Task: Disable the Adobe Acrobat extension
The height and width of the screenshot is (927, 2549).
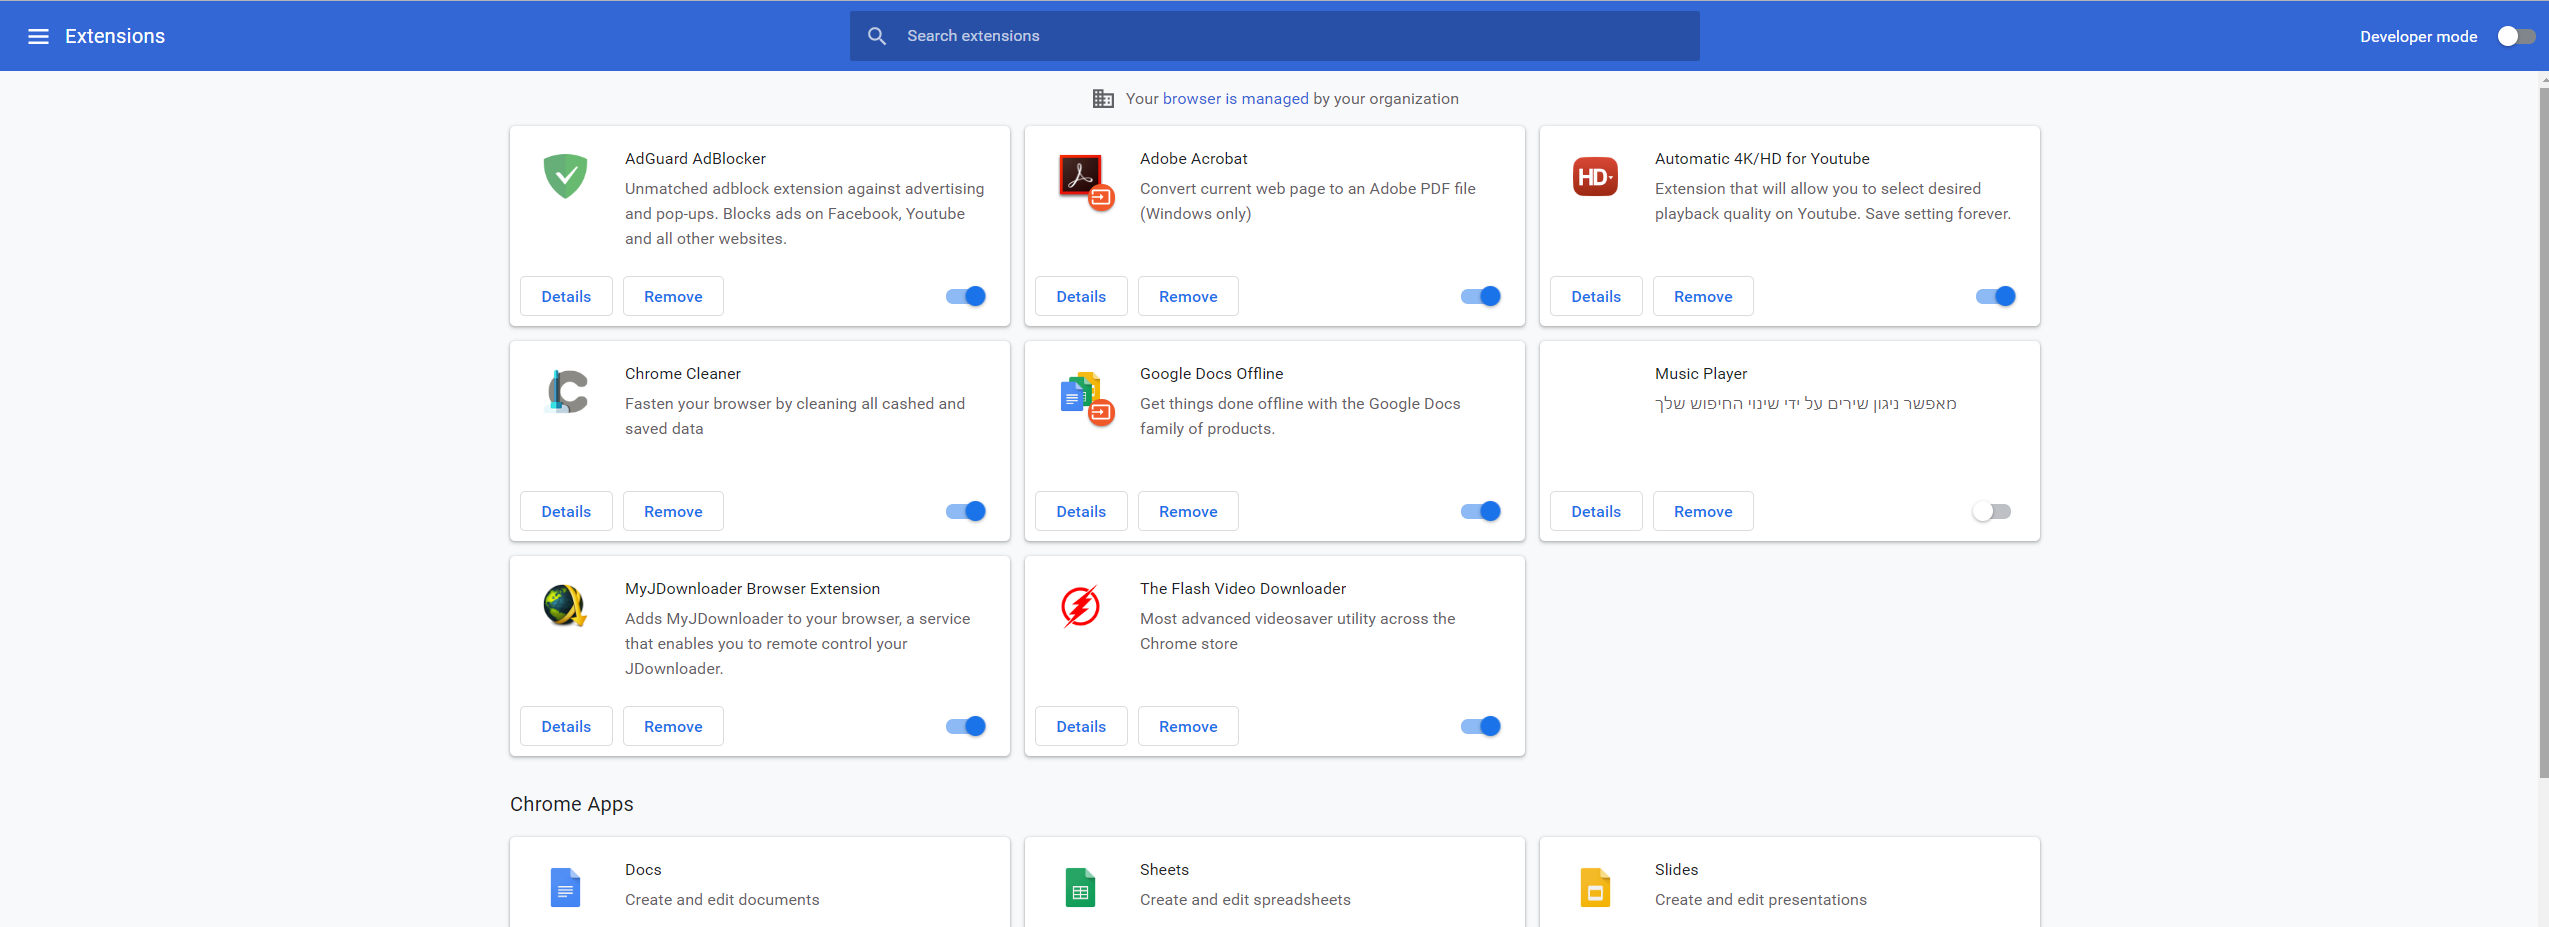Action: click(x=1481, y=296)
